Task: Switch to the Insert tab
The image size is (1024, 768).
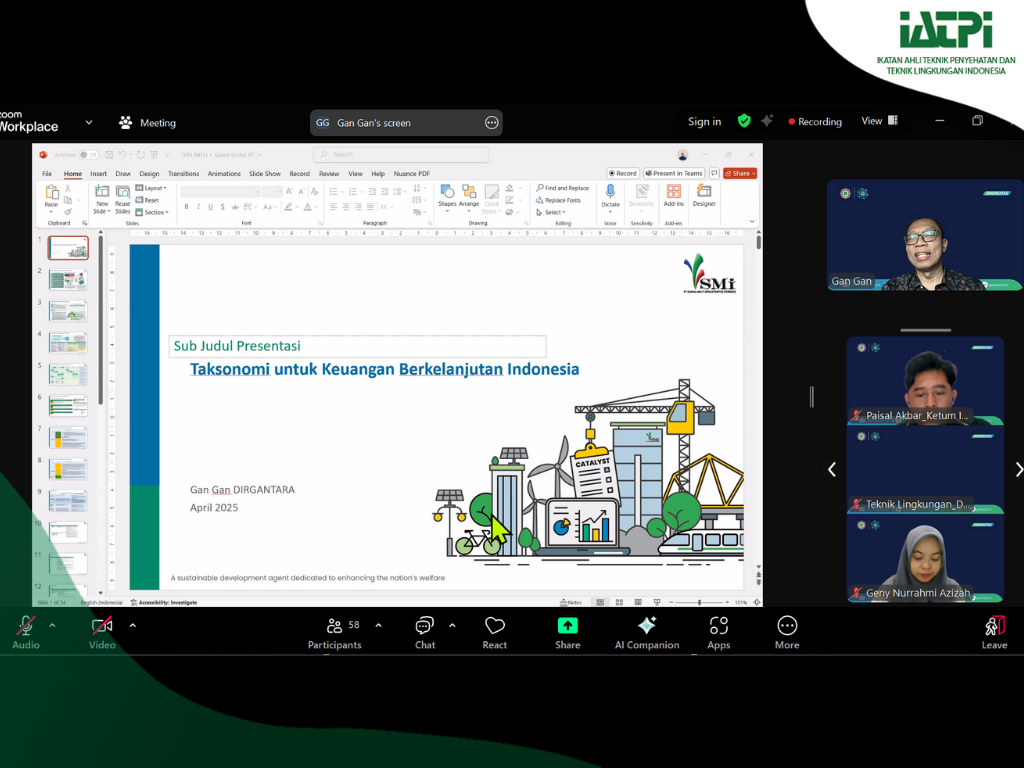Action: 99,174
